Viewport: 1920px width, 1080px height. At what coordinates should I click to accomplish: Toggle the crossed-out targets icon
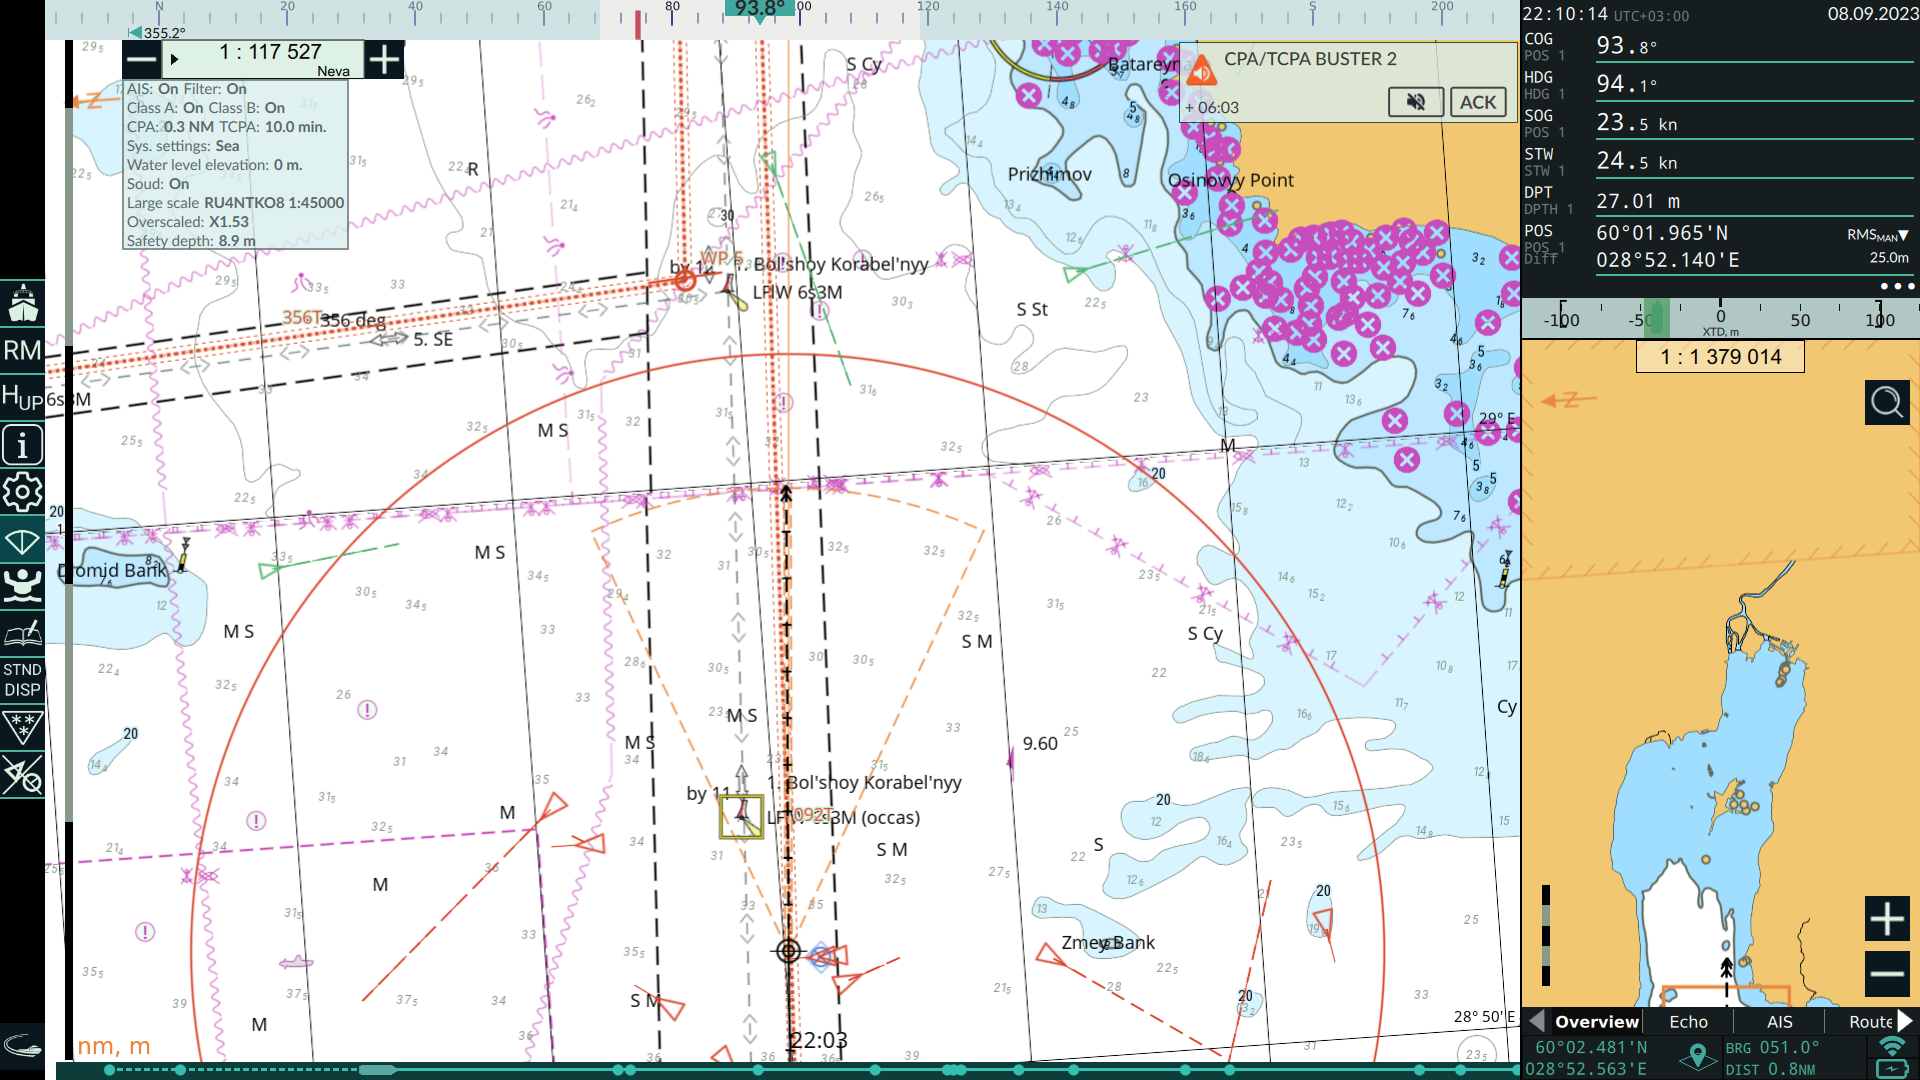tap(22, 775)
